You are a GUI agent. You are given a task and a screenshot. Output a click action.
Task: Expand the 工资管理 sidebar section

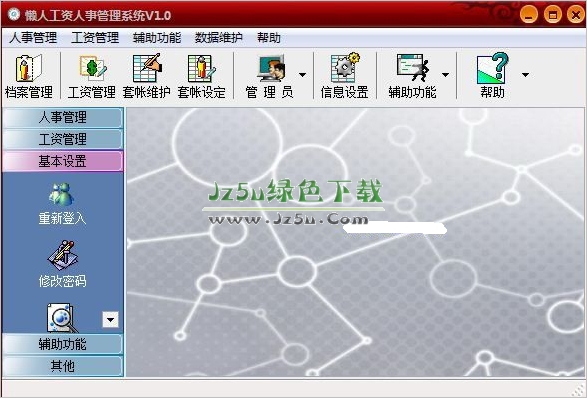63,140
